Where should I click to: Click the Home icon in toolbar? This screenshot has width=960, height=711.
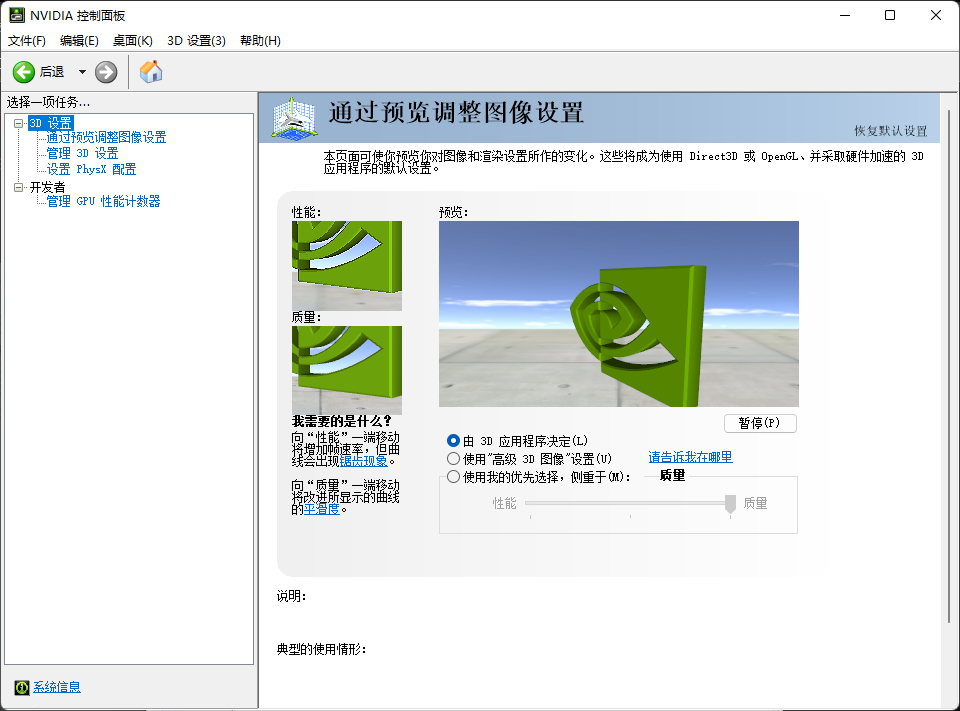[151, 72]
